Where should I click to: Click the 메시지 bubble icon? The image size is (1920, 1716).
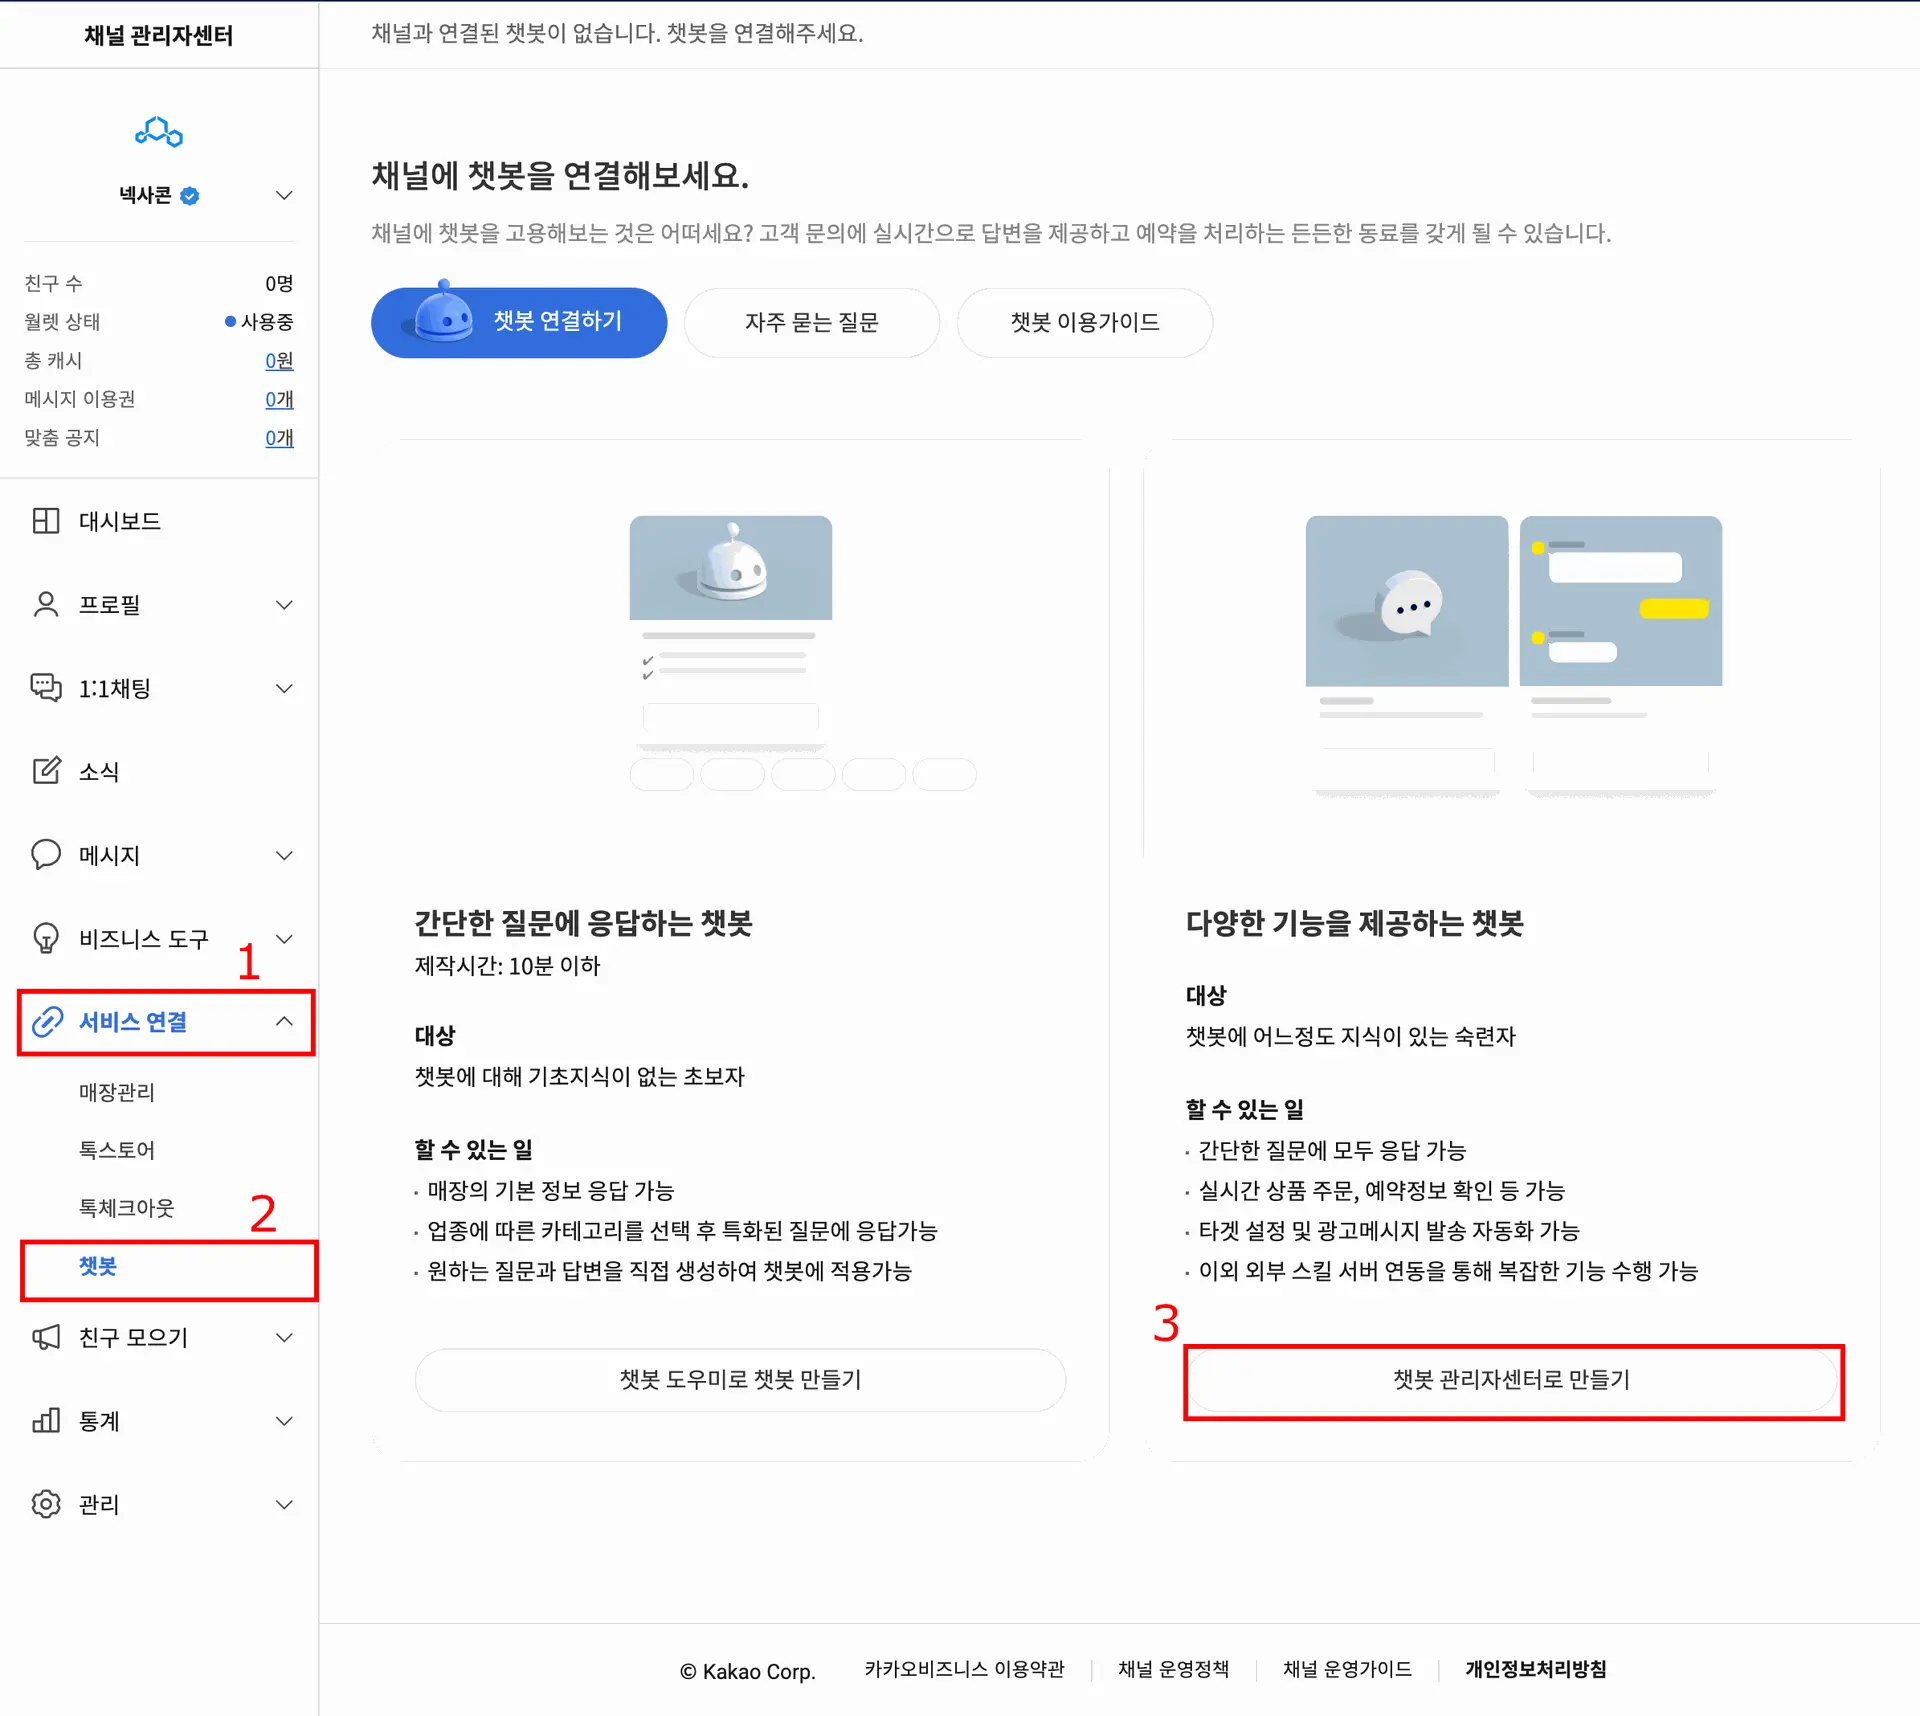point(46,855)
